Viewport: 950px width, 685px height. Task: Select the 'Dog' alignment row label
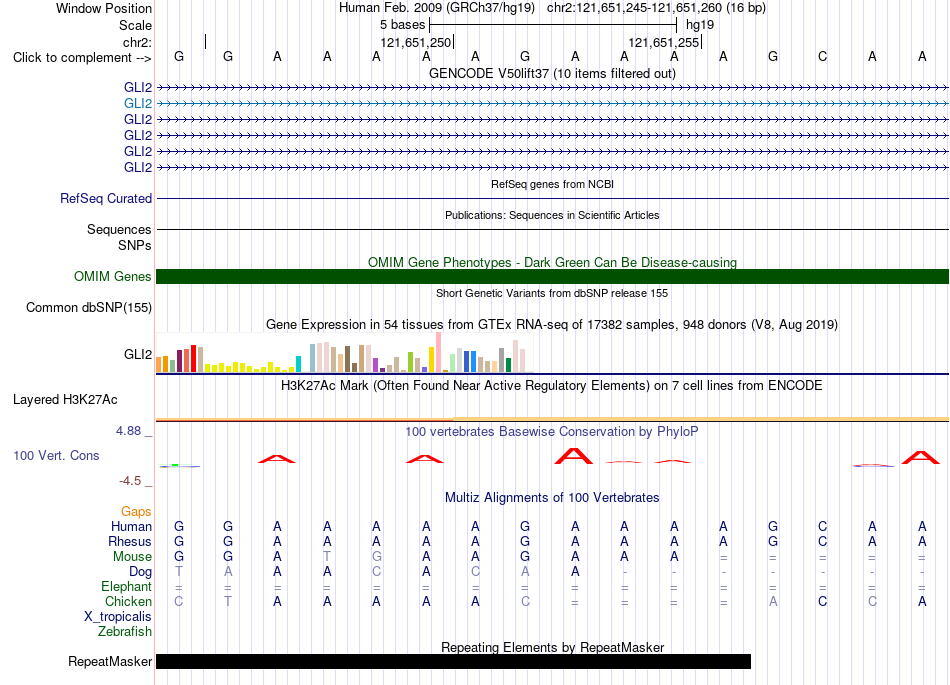tap(140, 572)
